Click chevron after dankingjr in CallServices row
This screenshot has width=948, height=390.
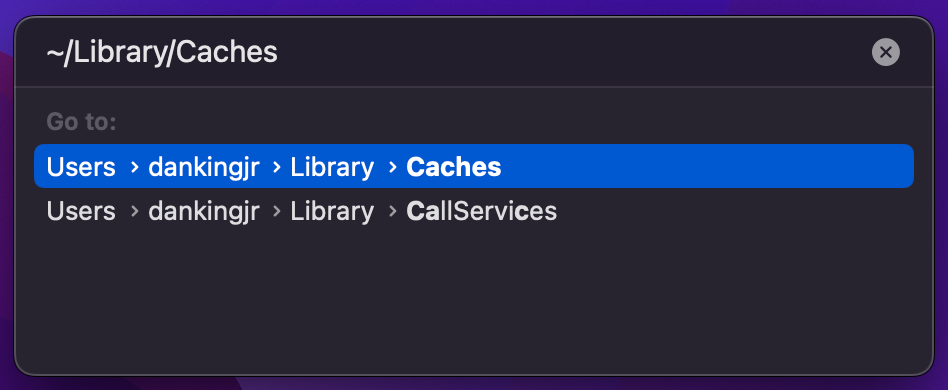[277, 212]
